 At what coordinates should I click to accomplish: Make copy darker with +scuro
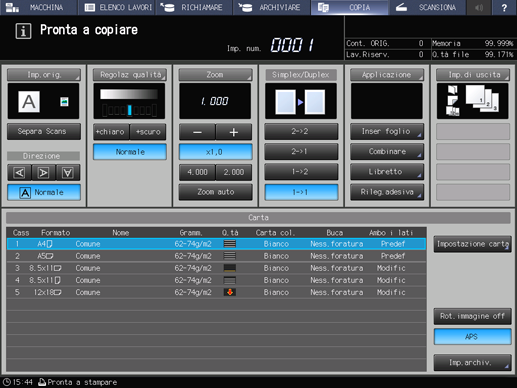(148, 132)
